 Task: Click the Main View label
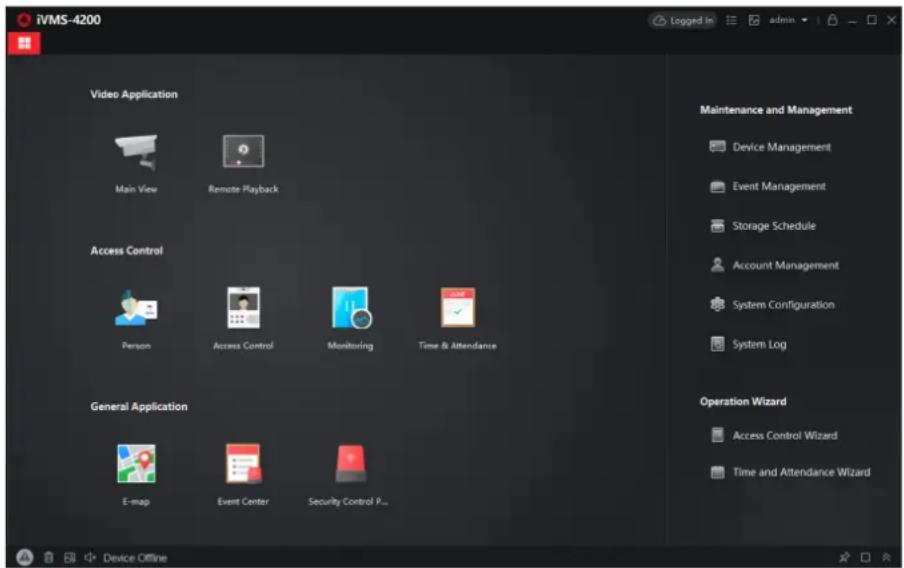coord(136,189)
